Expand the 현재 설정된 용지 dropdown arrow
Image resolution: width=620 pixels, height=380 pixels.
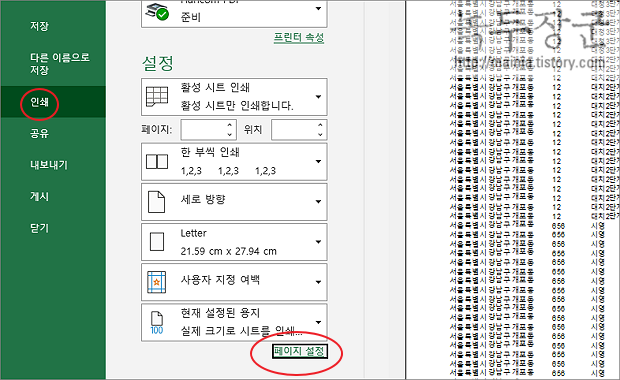318,322
